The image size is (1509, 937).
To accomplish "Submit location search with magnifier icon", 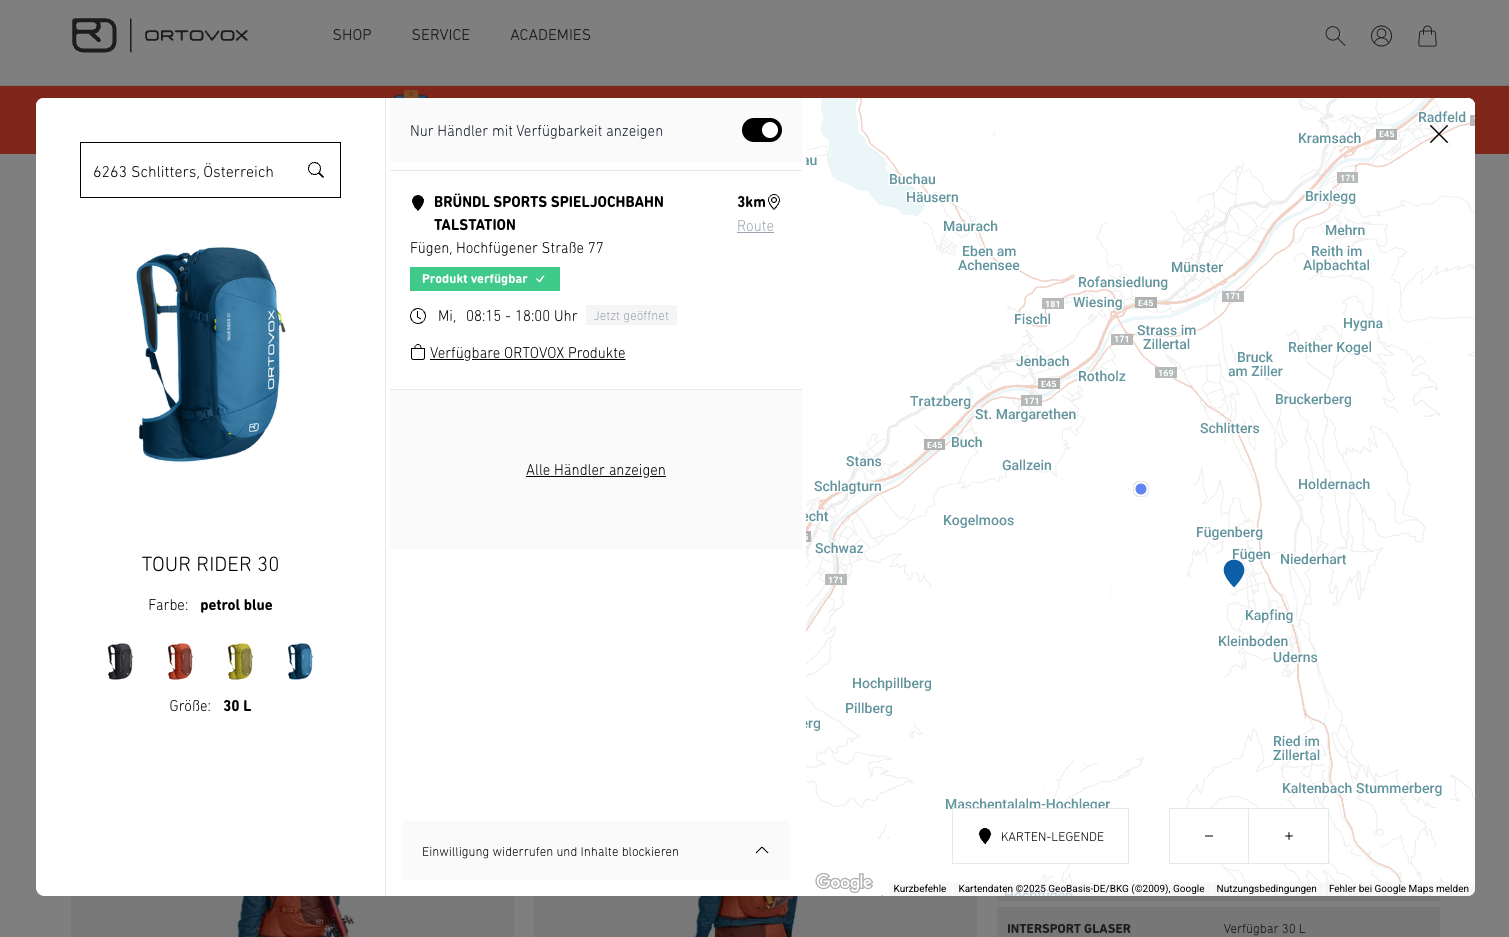I will pos(316,170).
